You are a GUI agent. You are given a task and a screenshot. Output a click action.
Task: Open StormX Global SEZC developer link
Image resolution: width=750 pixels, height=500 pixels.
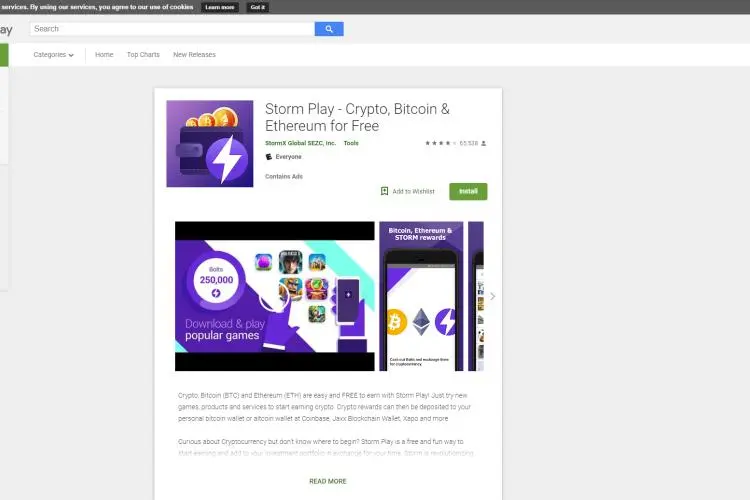(300, 143)
